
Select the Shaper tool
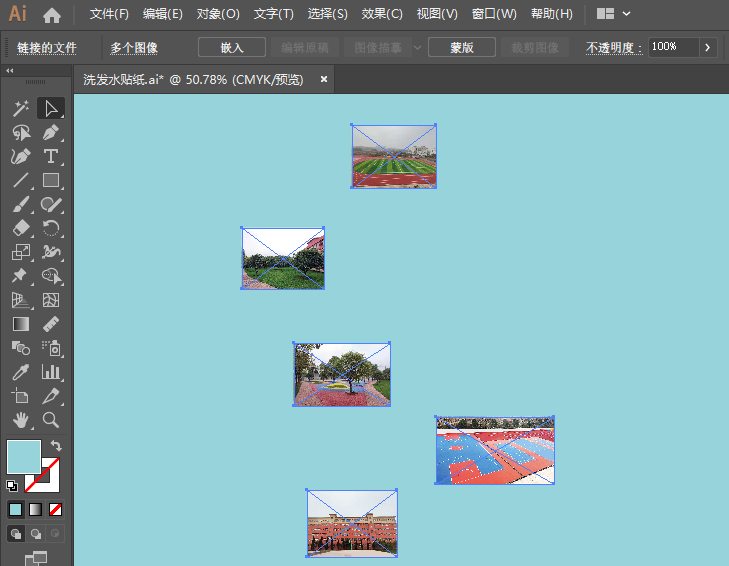pyautogui.click(x=51, y=204)
